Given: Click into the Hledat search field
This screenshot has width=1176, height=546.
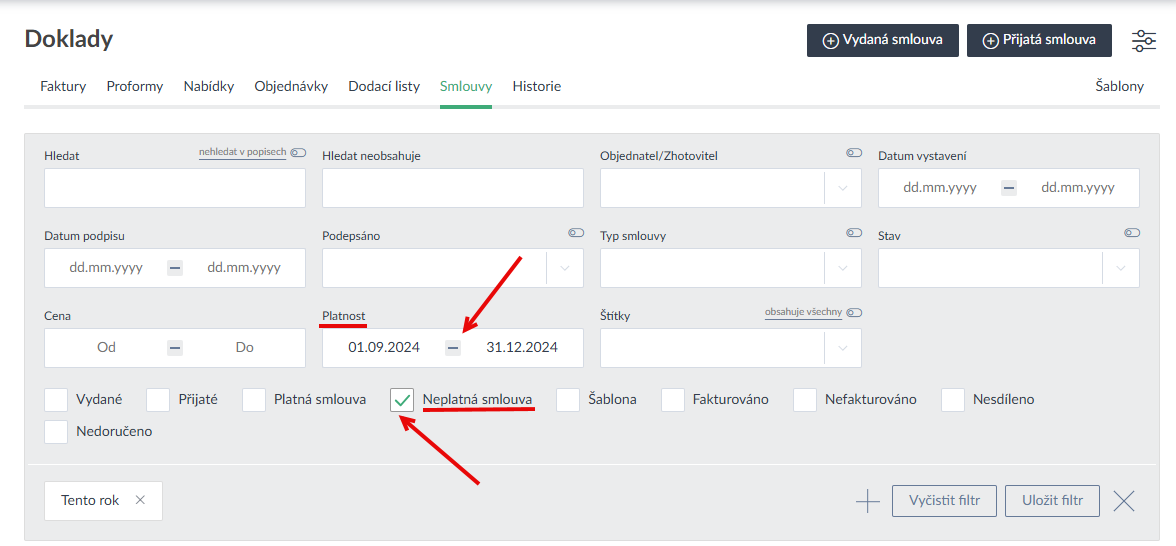Looking at the screenshot, I should click(x=175, y=188).
